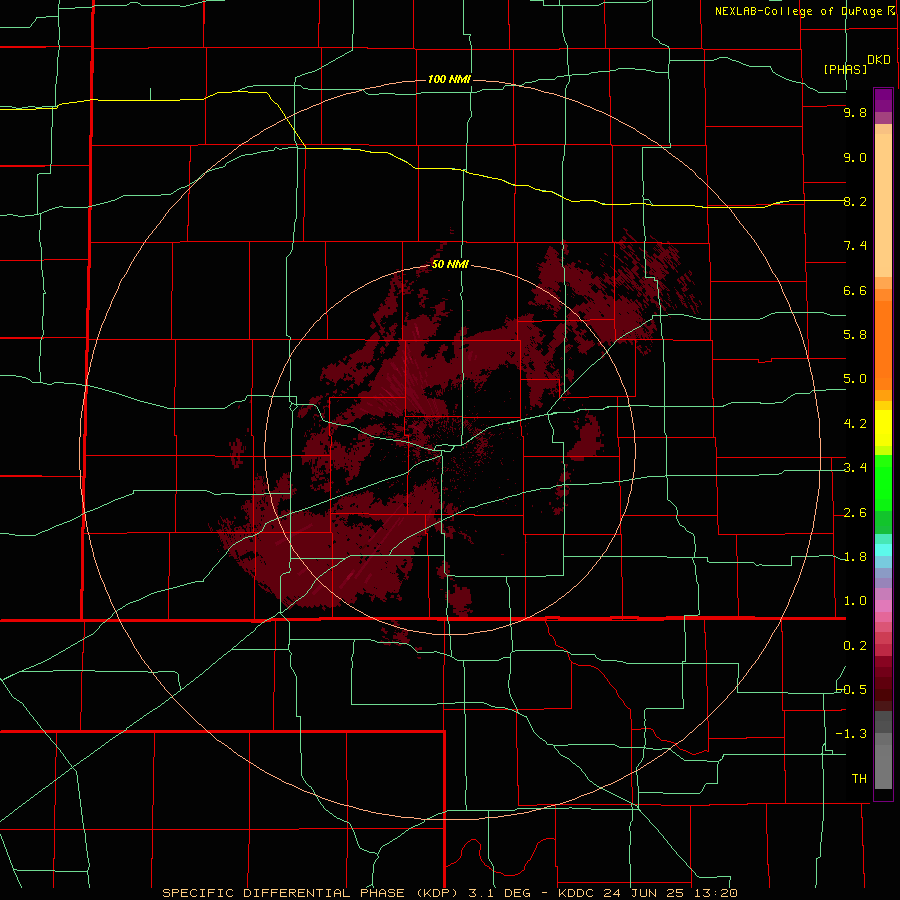The image size is (900, 900).
Task: Click the cyan segment of the color bar
Action: point(883,550)
